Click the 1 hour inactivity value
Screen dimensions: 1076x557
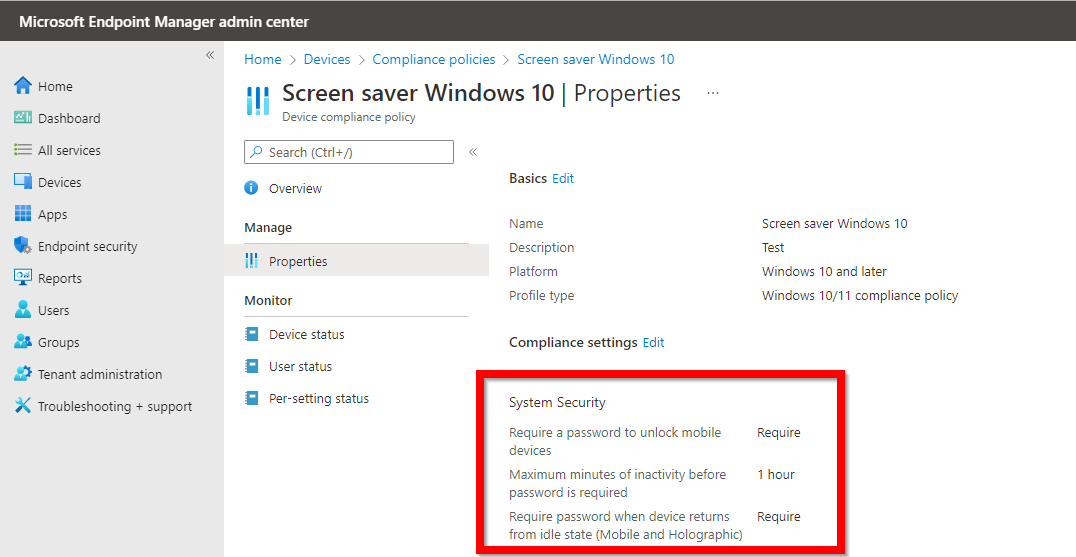776,474
